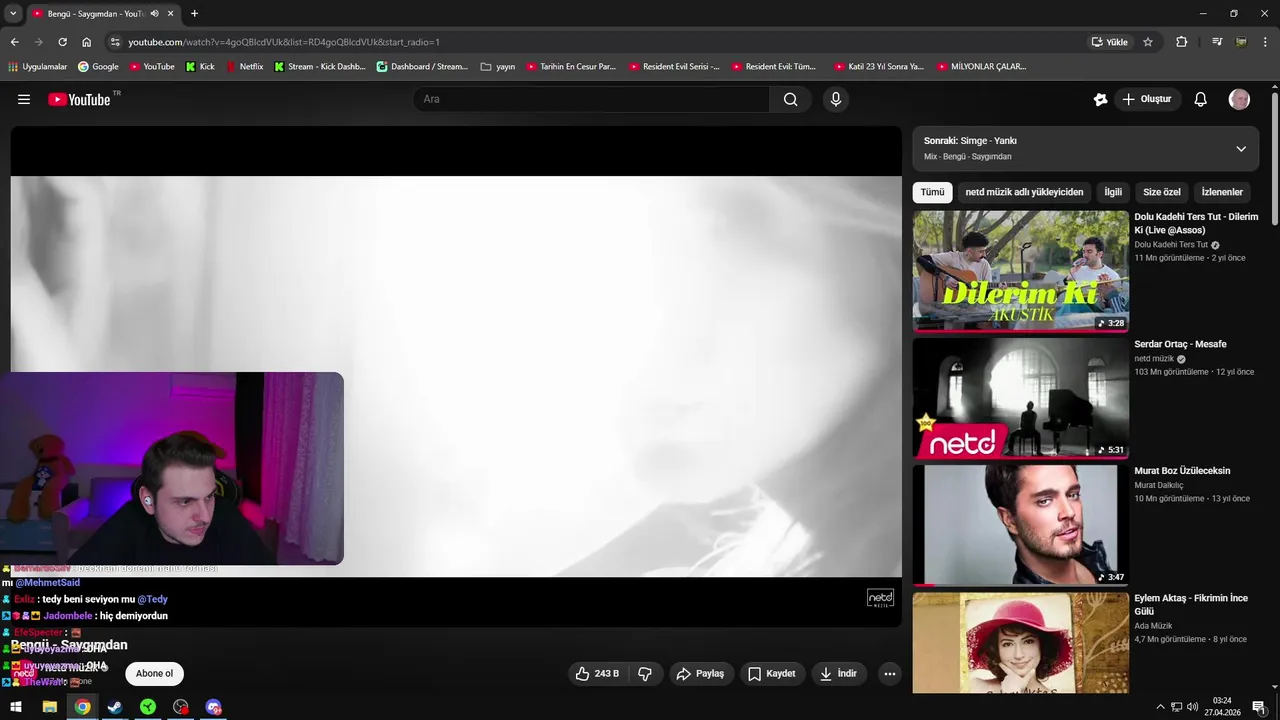
Task: Open Eylem Aktaş Fikrimin İnce Gülü thumbnail
Action: coord(1020,643)
